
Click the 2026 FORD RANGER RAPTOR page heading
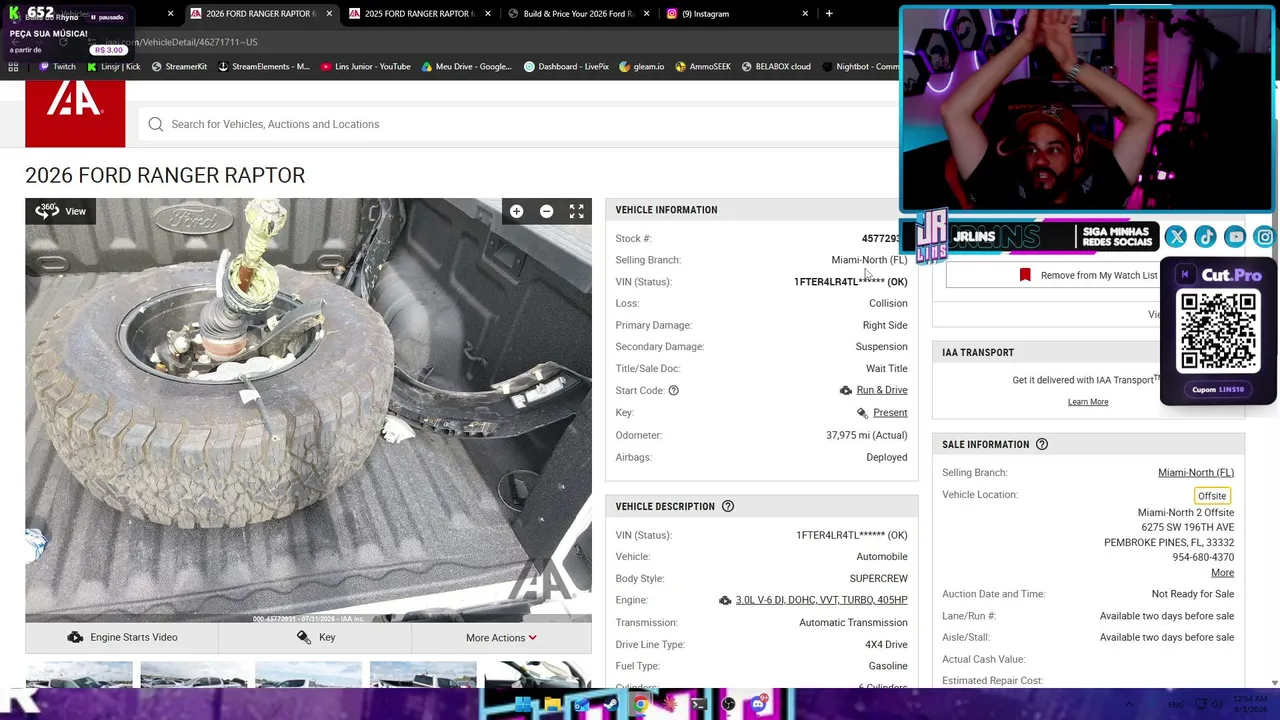coord(165,175)
